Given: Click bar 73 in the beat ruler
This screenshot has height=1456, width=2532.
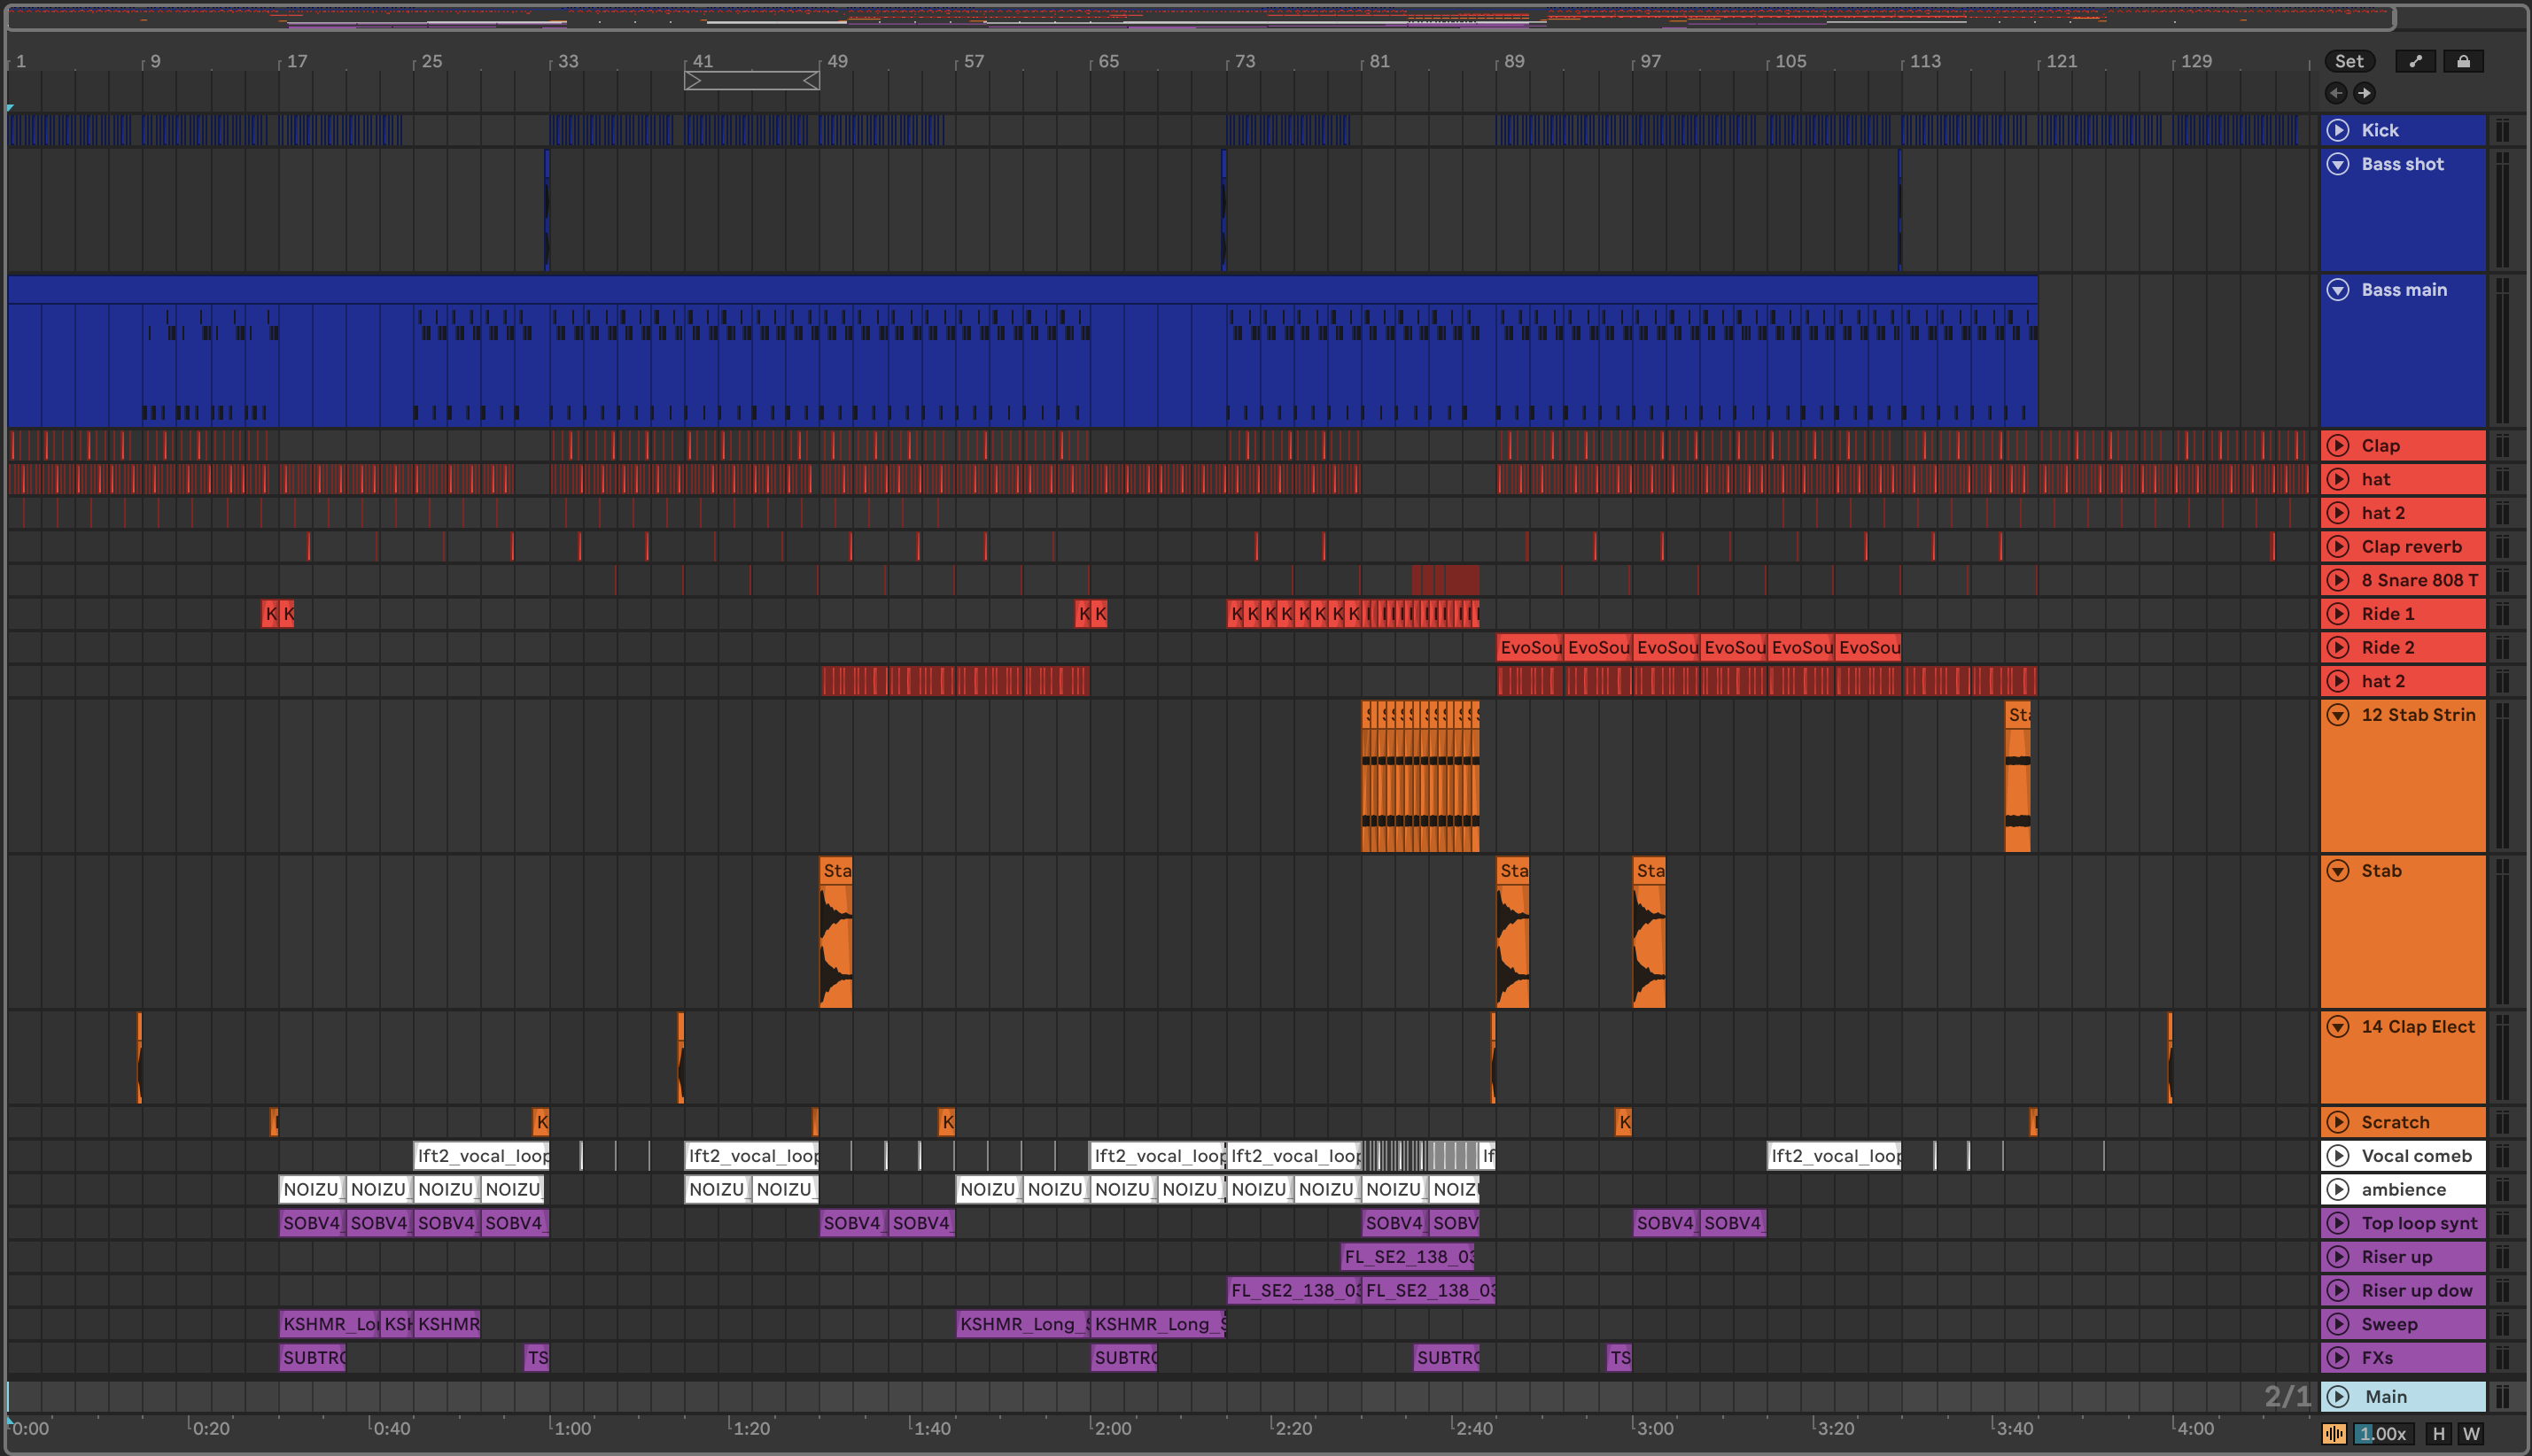Looking at the screenshot, I should pos(1244,61).
